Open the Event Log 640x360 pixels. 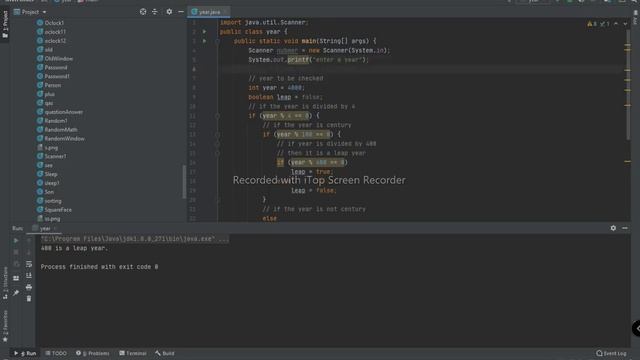point(611,353)
